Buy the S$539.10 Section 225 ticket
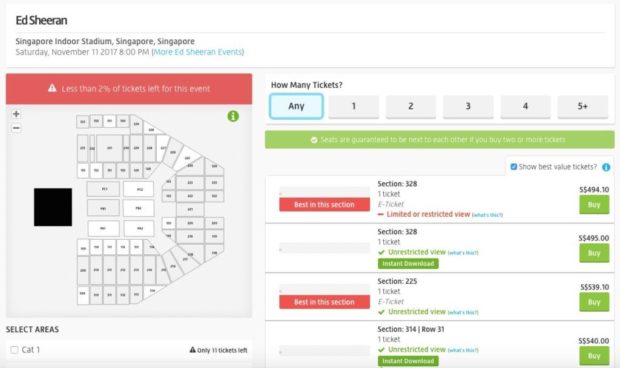The width and height of the screenshot is (620, 368). [594, 302]
